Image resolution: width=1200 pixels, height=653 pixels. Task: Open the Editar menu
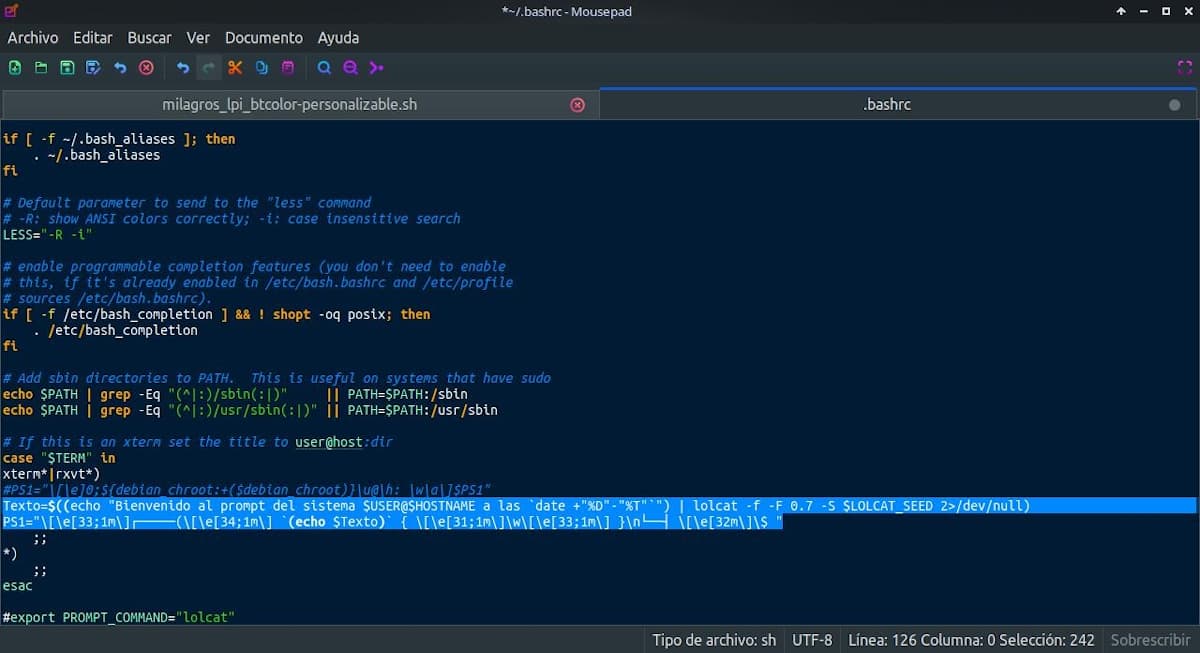tap(93, 38)
